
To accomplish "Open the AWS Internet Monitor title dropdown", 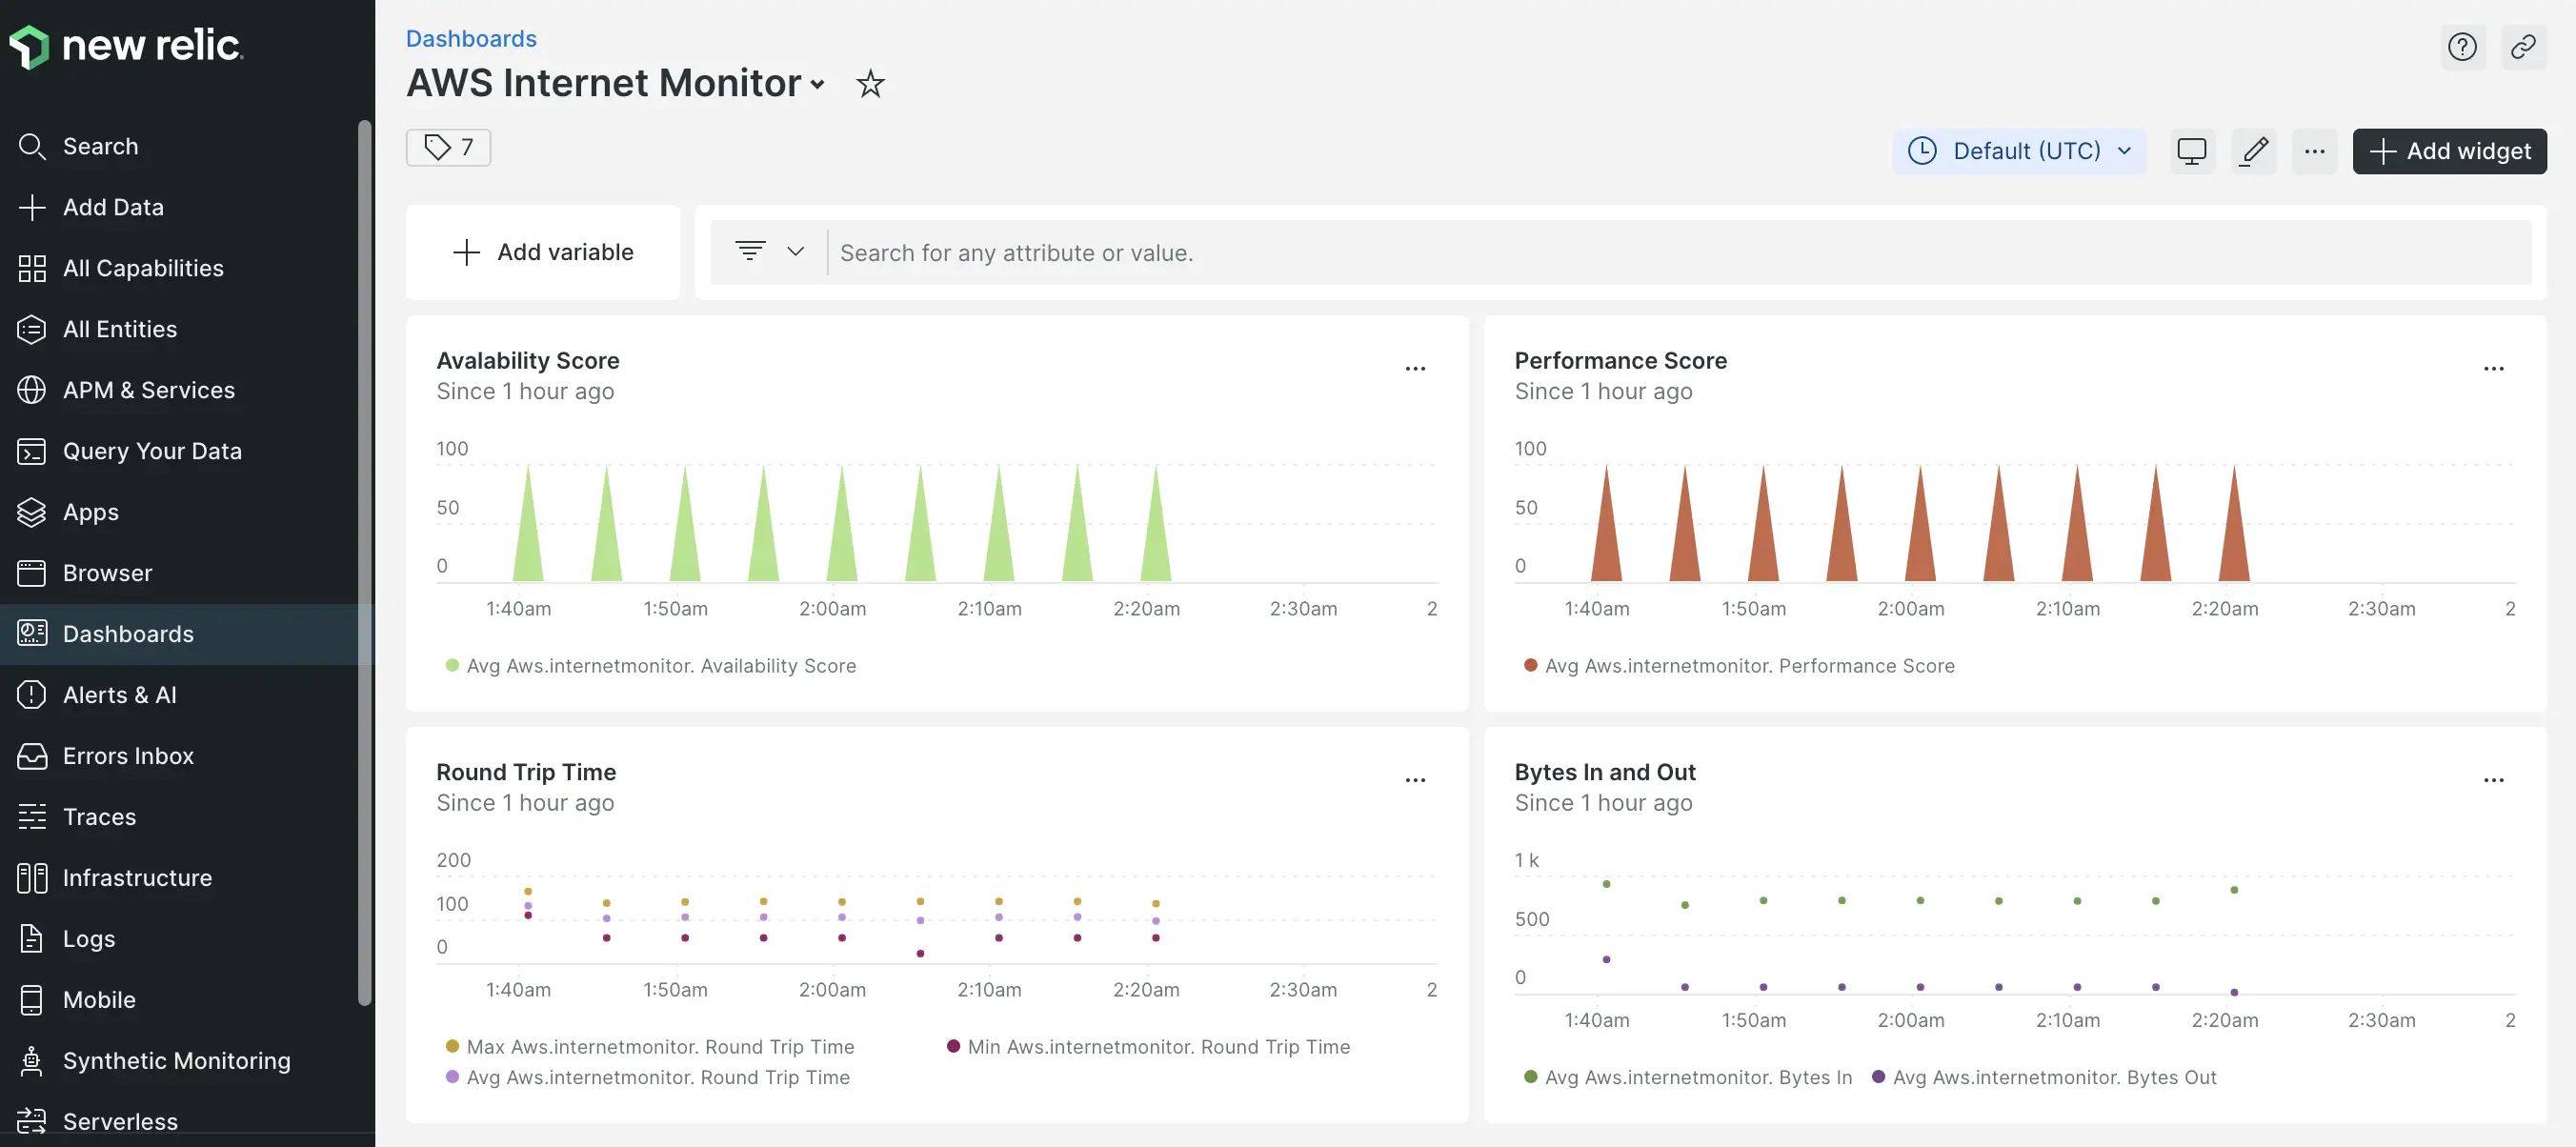I will click(817, 84).
